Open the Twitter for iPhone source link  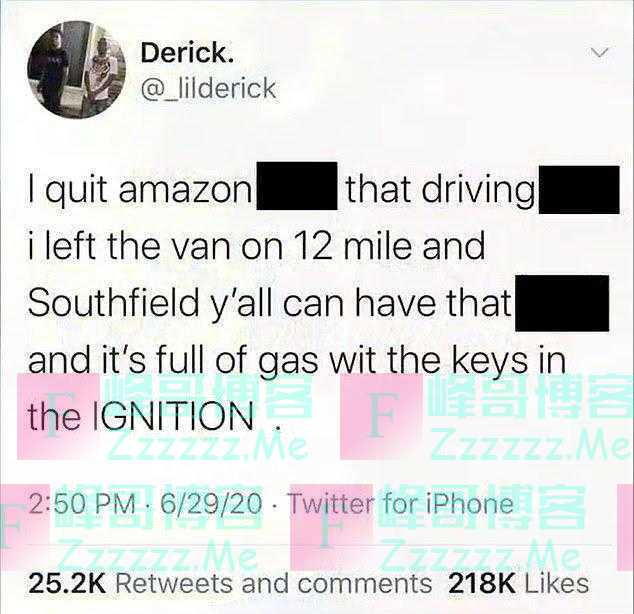(400, 504)
